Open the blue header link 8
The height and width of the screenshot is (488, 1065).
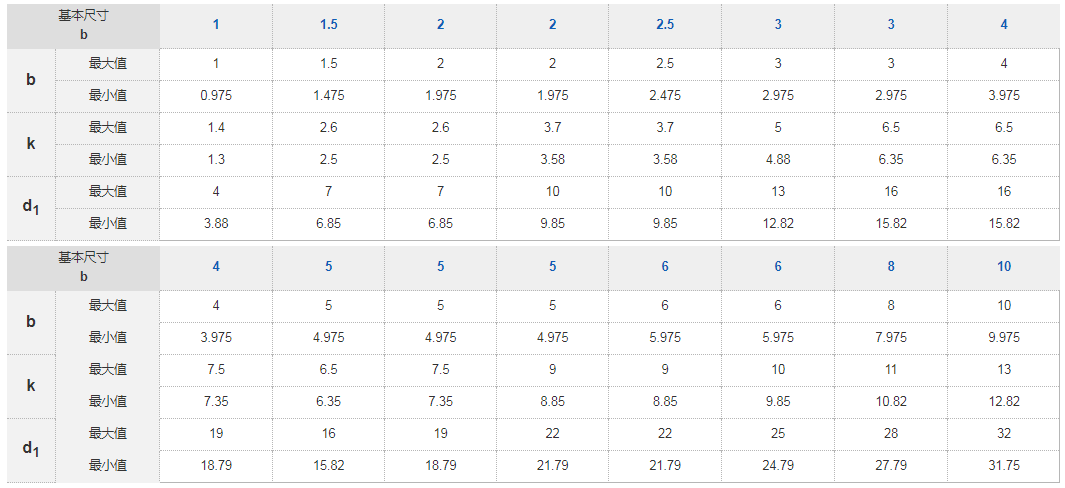(891, 266)
